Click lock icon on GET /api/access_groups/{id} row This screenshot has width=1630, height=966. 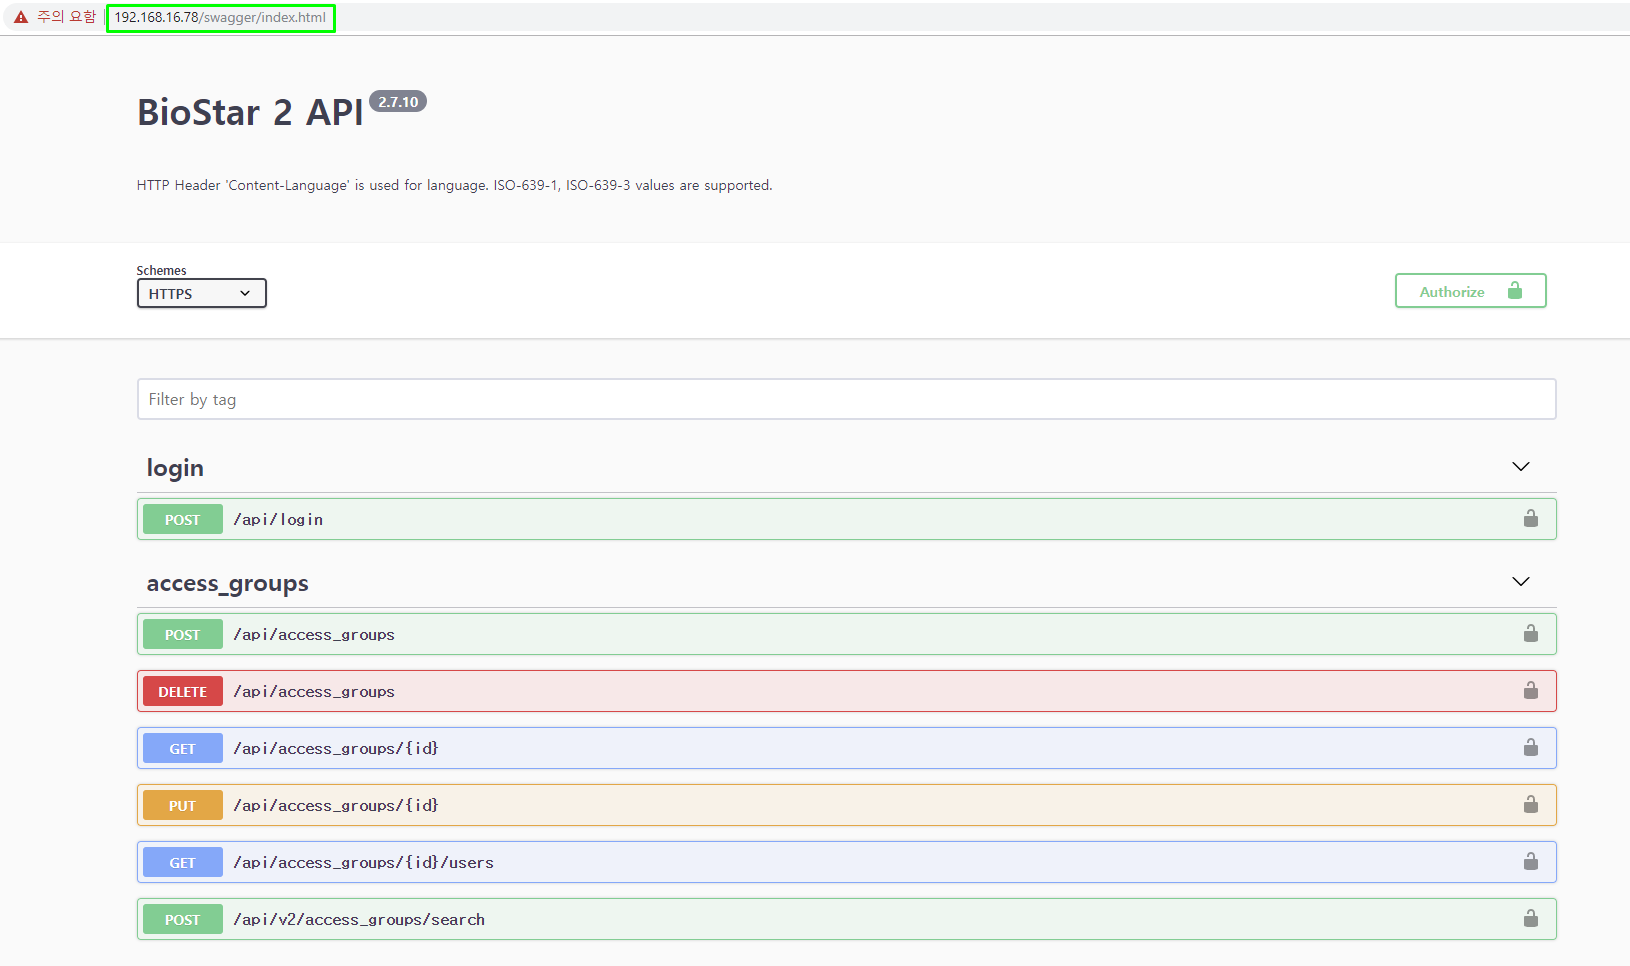click(1530, 747)
